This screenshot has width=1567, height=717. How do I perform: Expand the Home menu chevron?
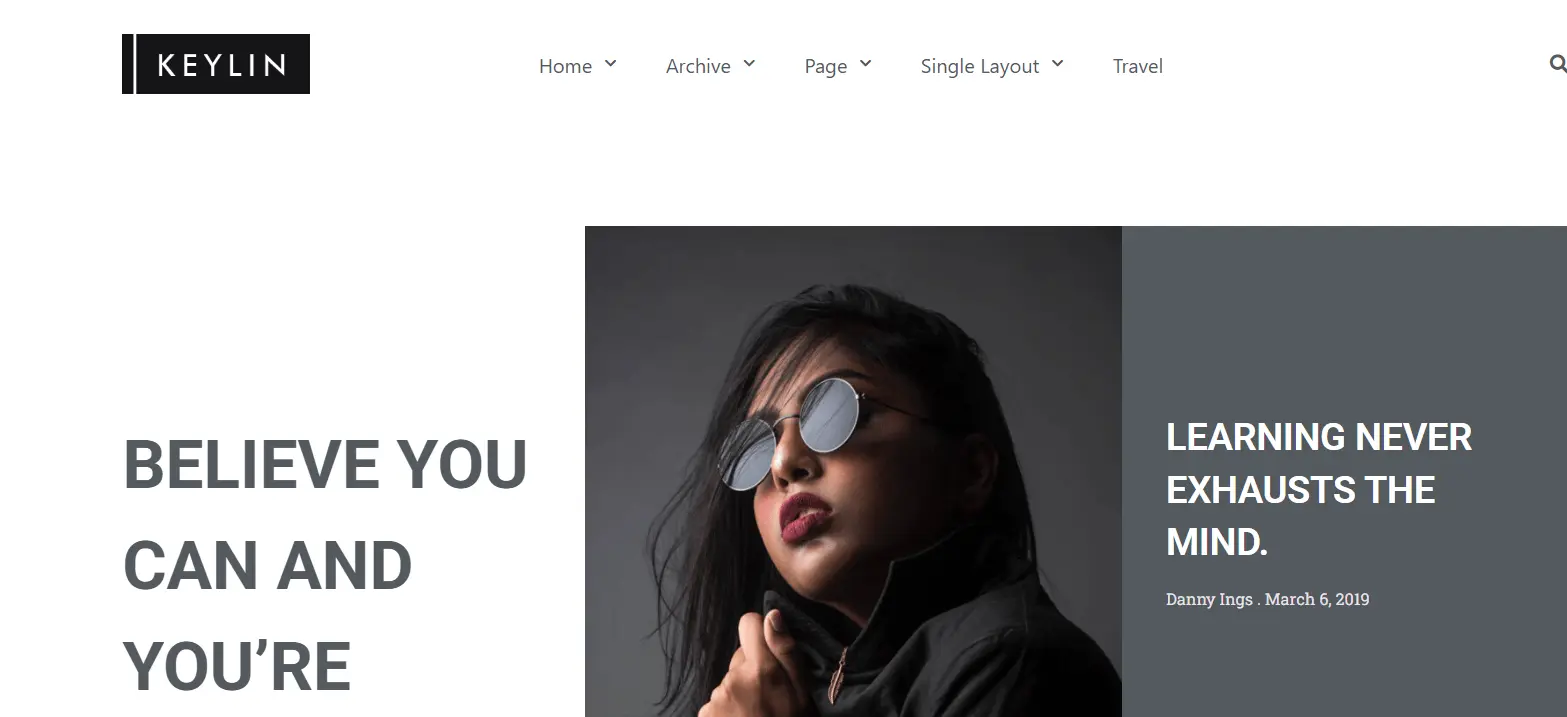point(610,64)
